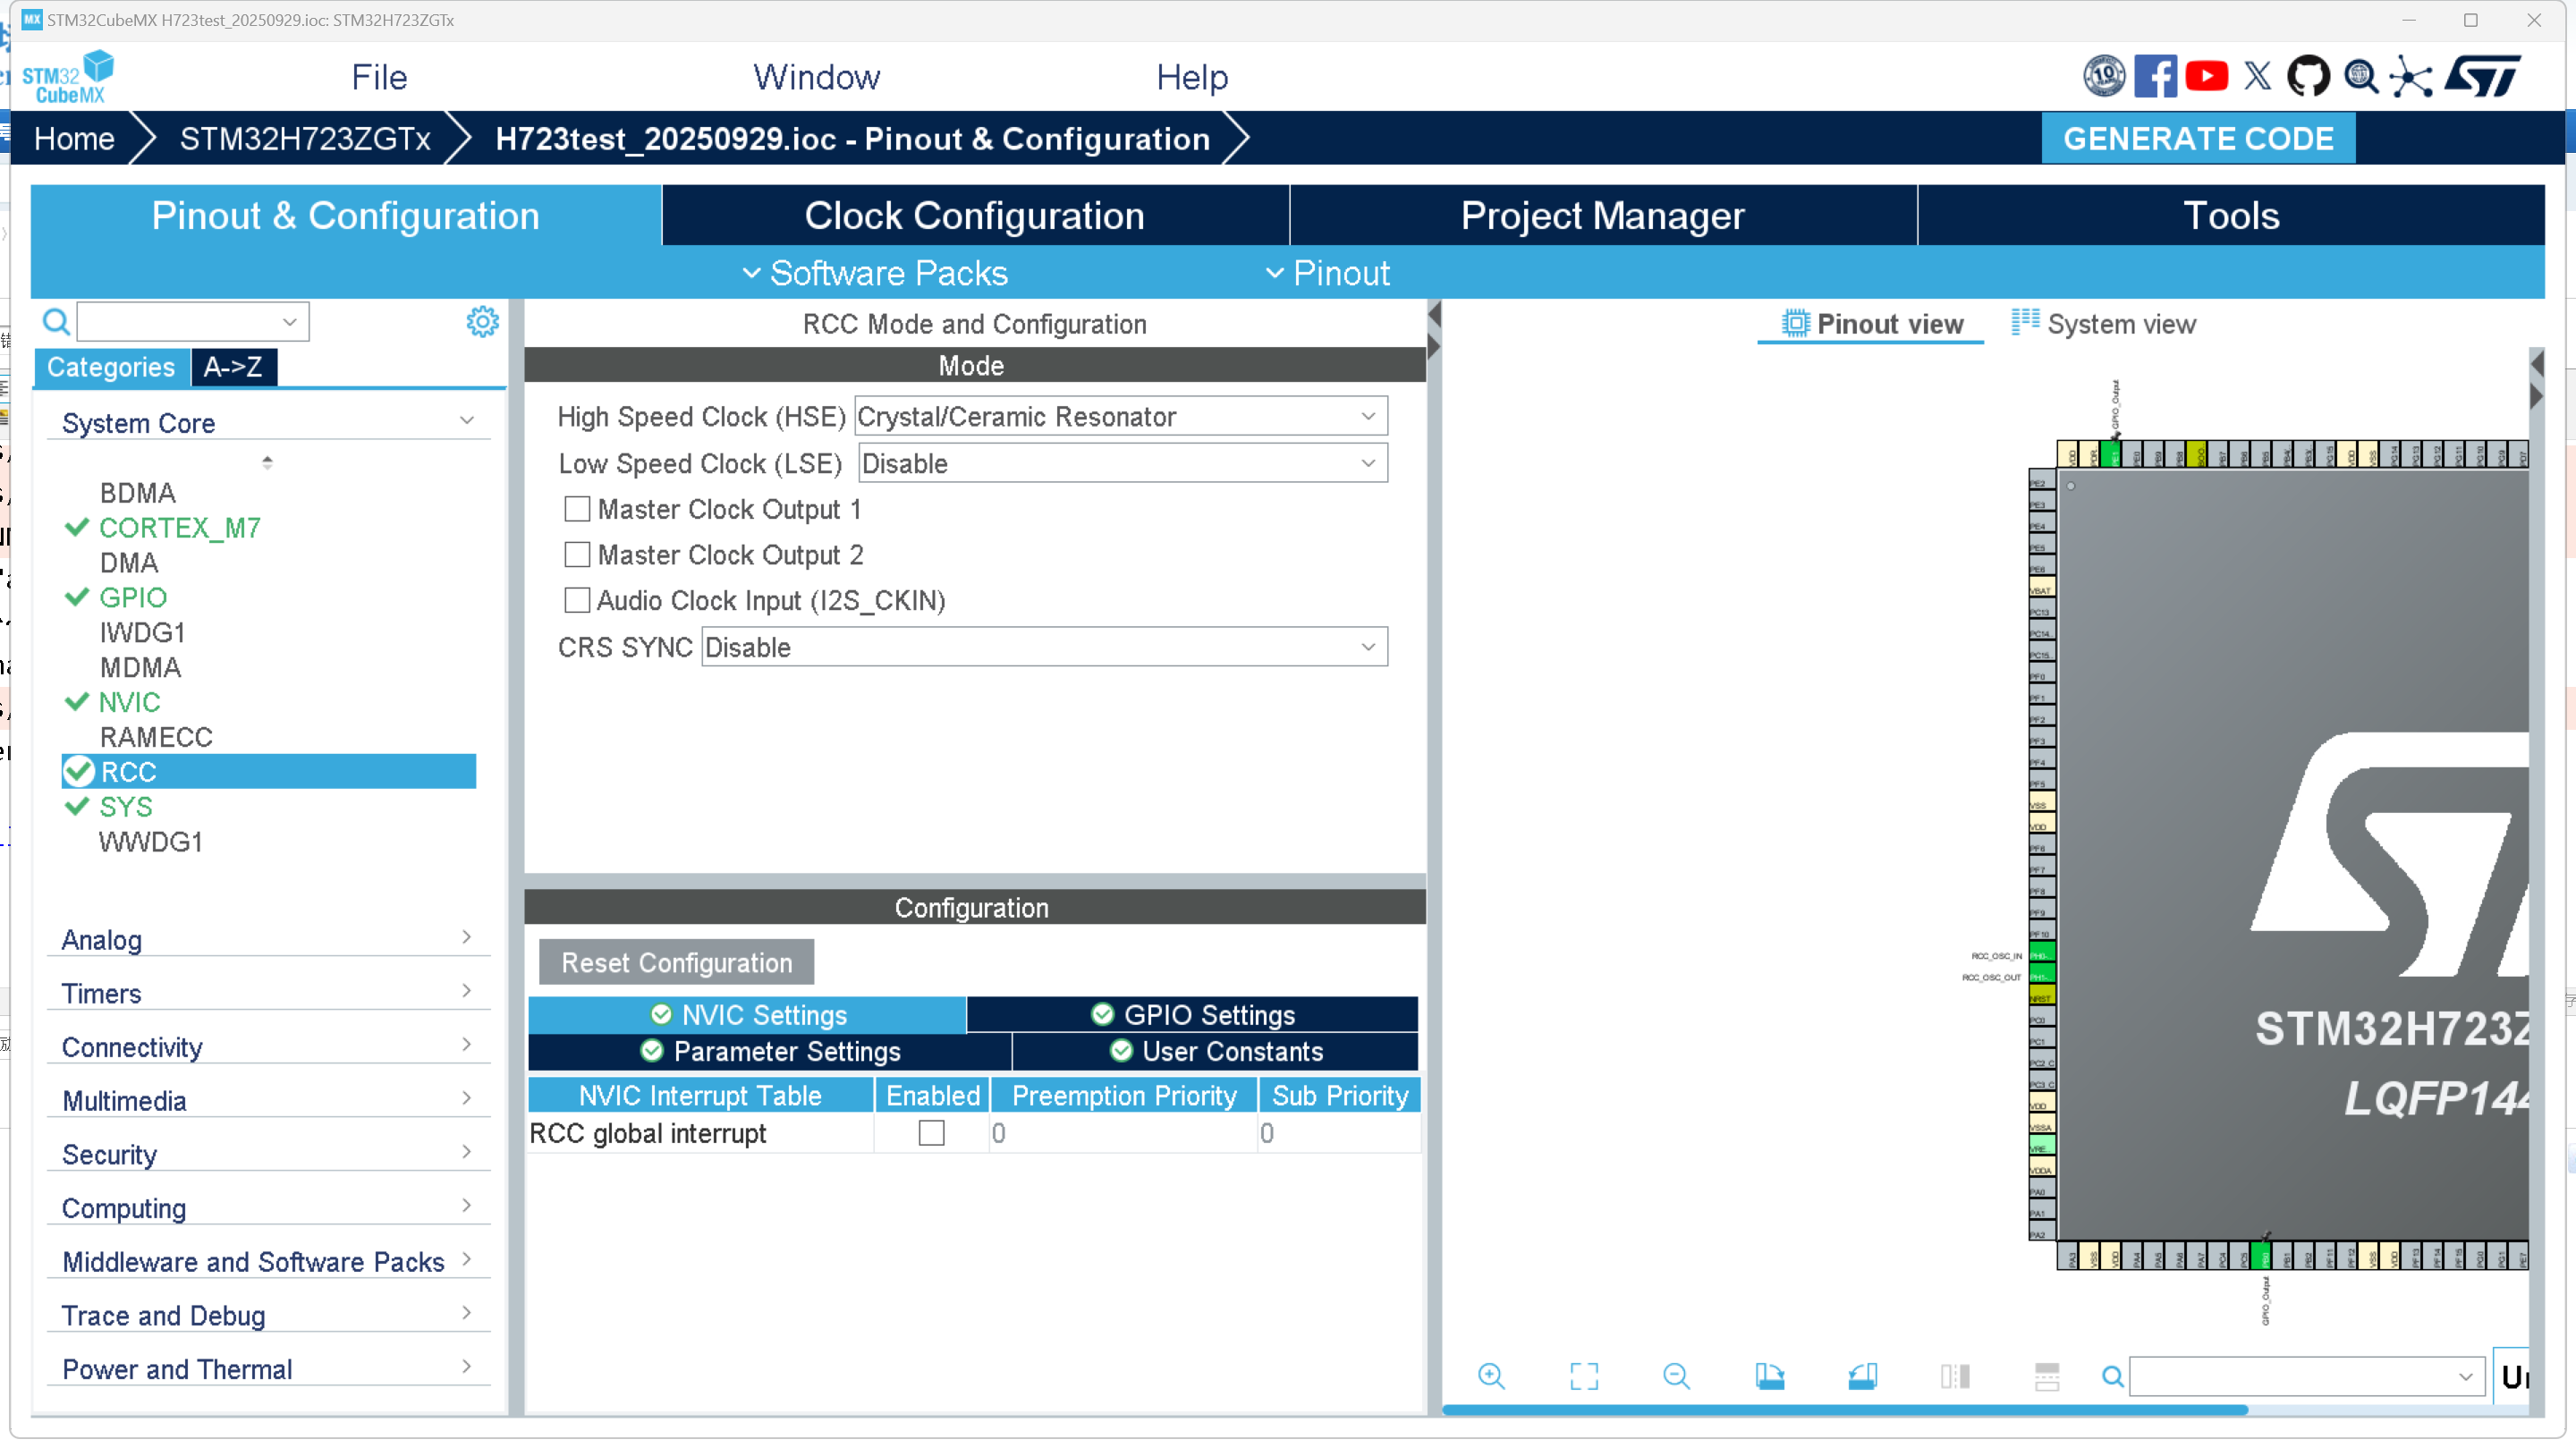Viewport: 2576px width, 1448px height.
Task: Open the YouTube icon in header
Action: [x=2206, y=77]
